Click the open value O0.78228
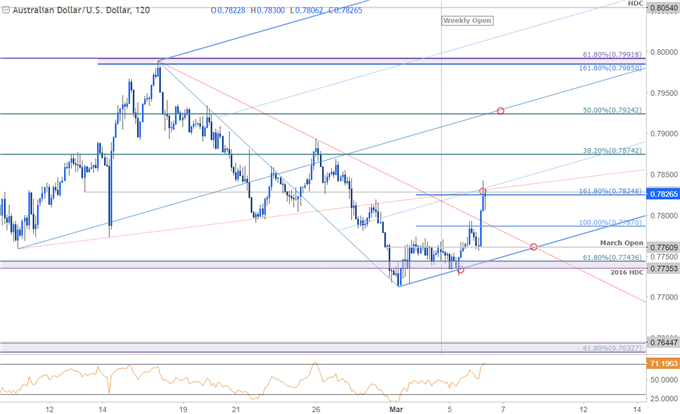The width and height of the screenshot is (680, 414). pos(229,10)
